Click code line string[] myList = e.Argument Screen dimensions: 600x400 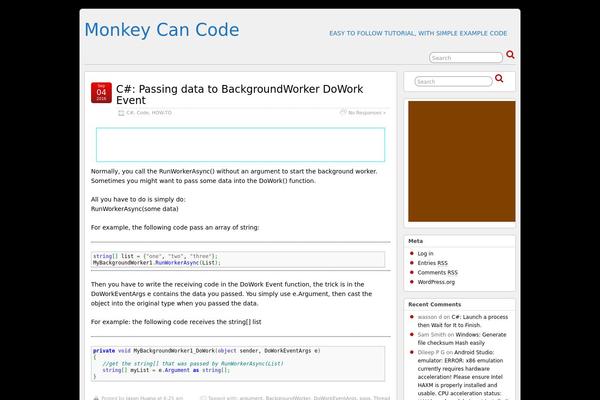(x=166, y=370)
